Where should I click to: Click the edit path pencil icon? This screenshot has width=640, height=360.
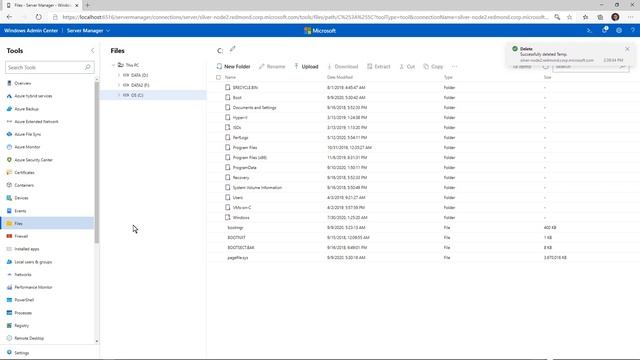(x=233, y=49)
